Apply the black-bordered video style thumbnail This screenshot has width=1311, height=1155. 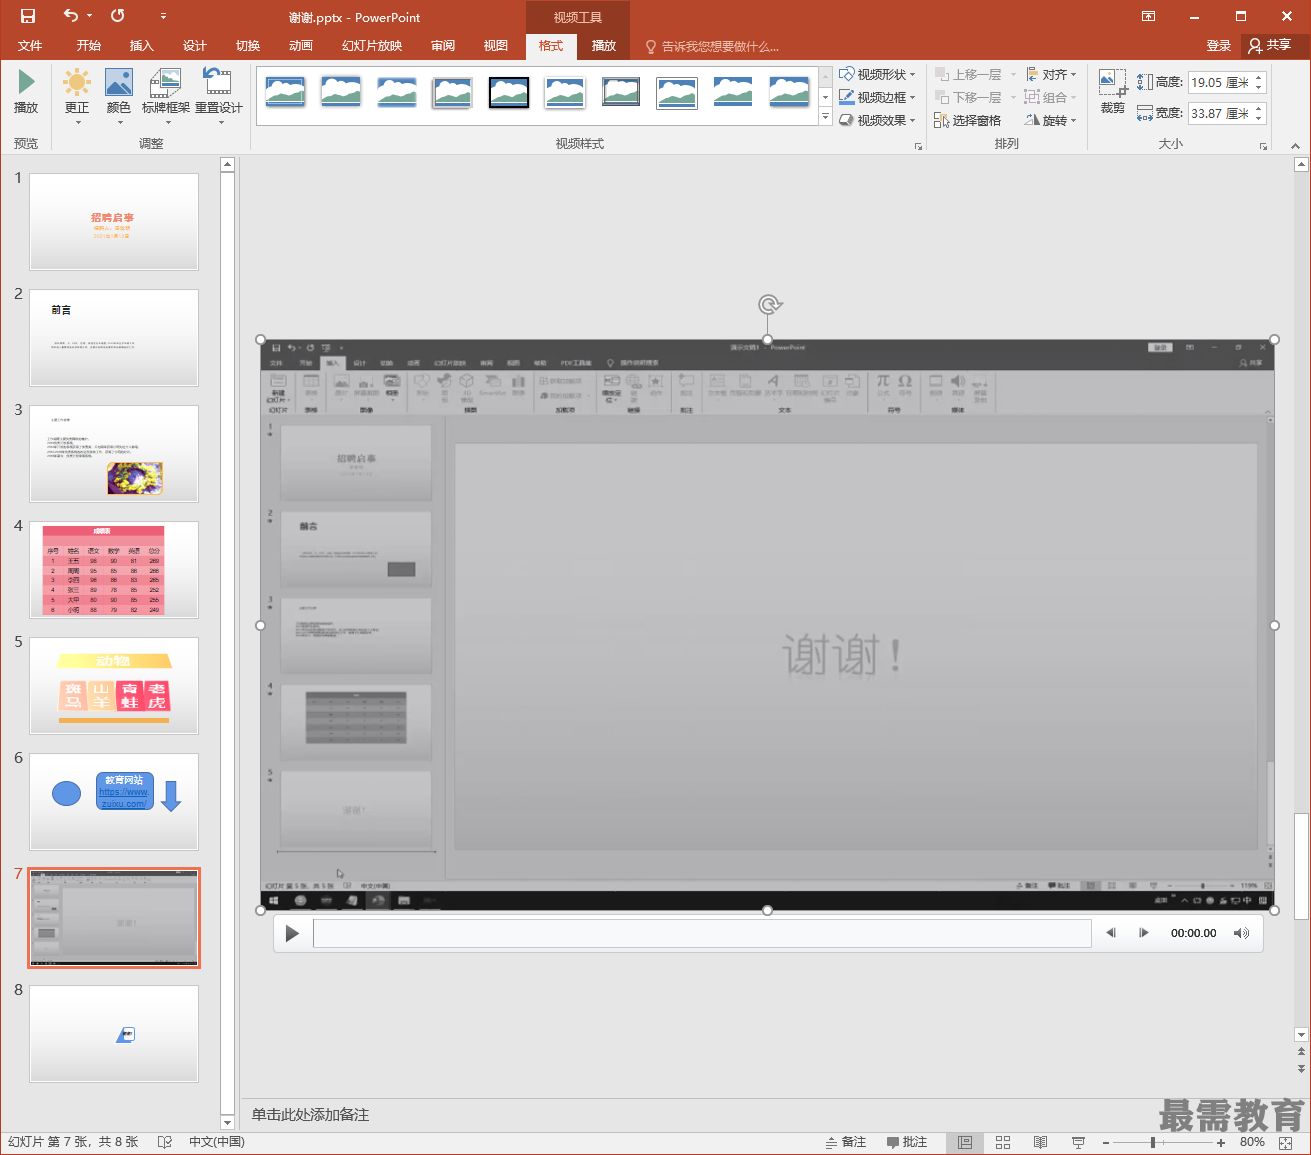(509, 92)
